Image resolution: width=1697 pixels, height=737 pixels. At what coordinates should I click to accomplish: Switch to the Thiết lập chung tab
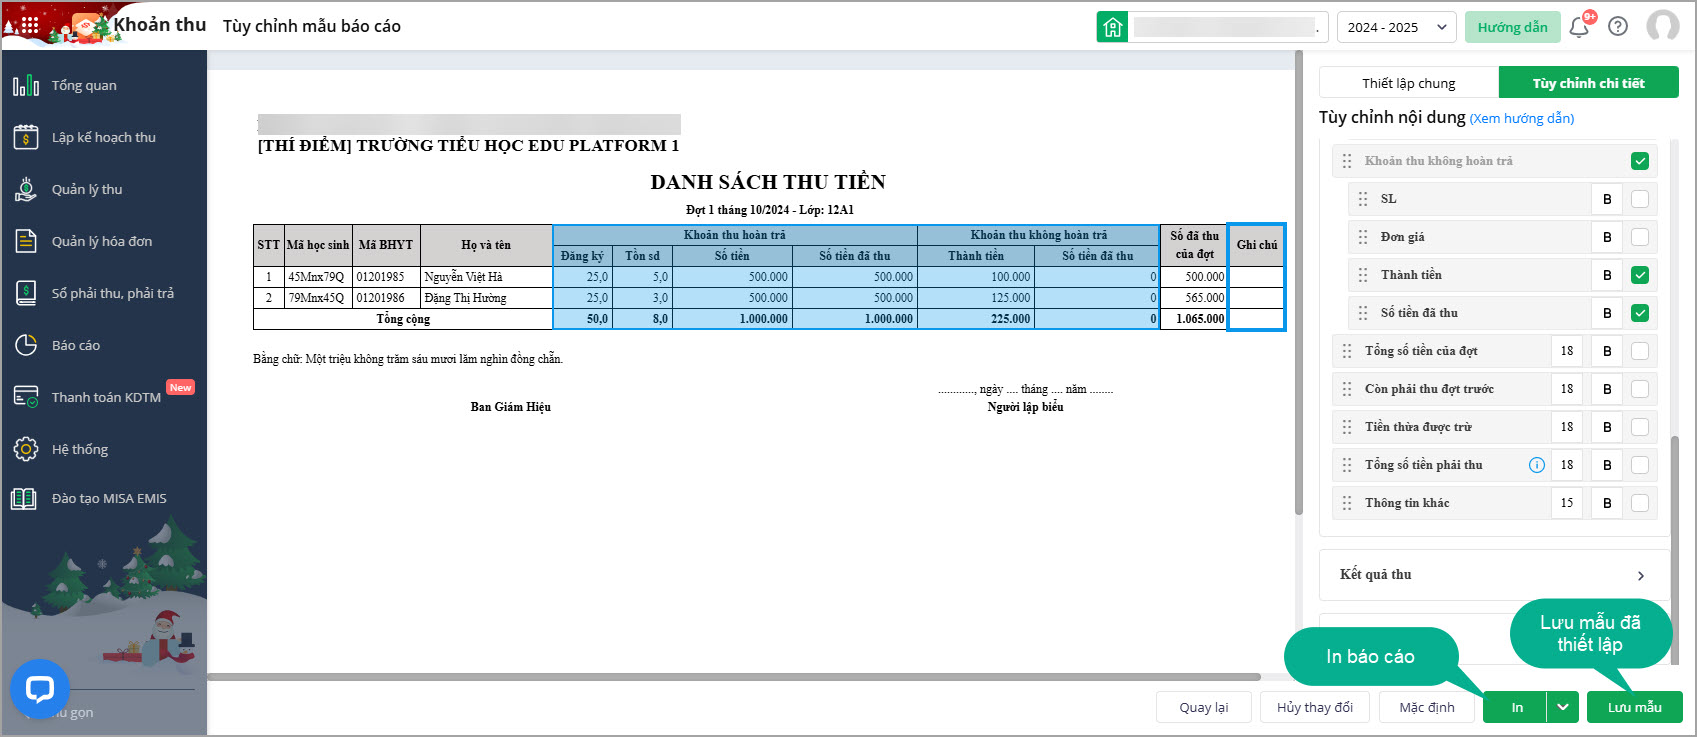[x=1409, y=83]
